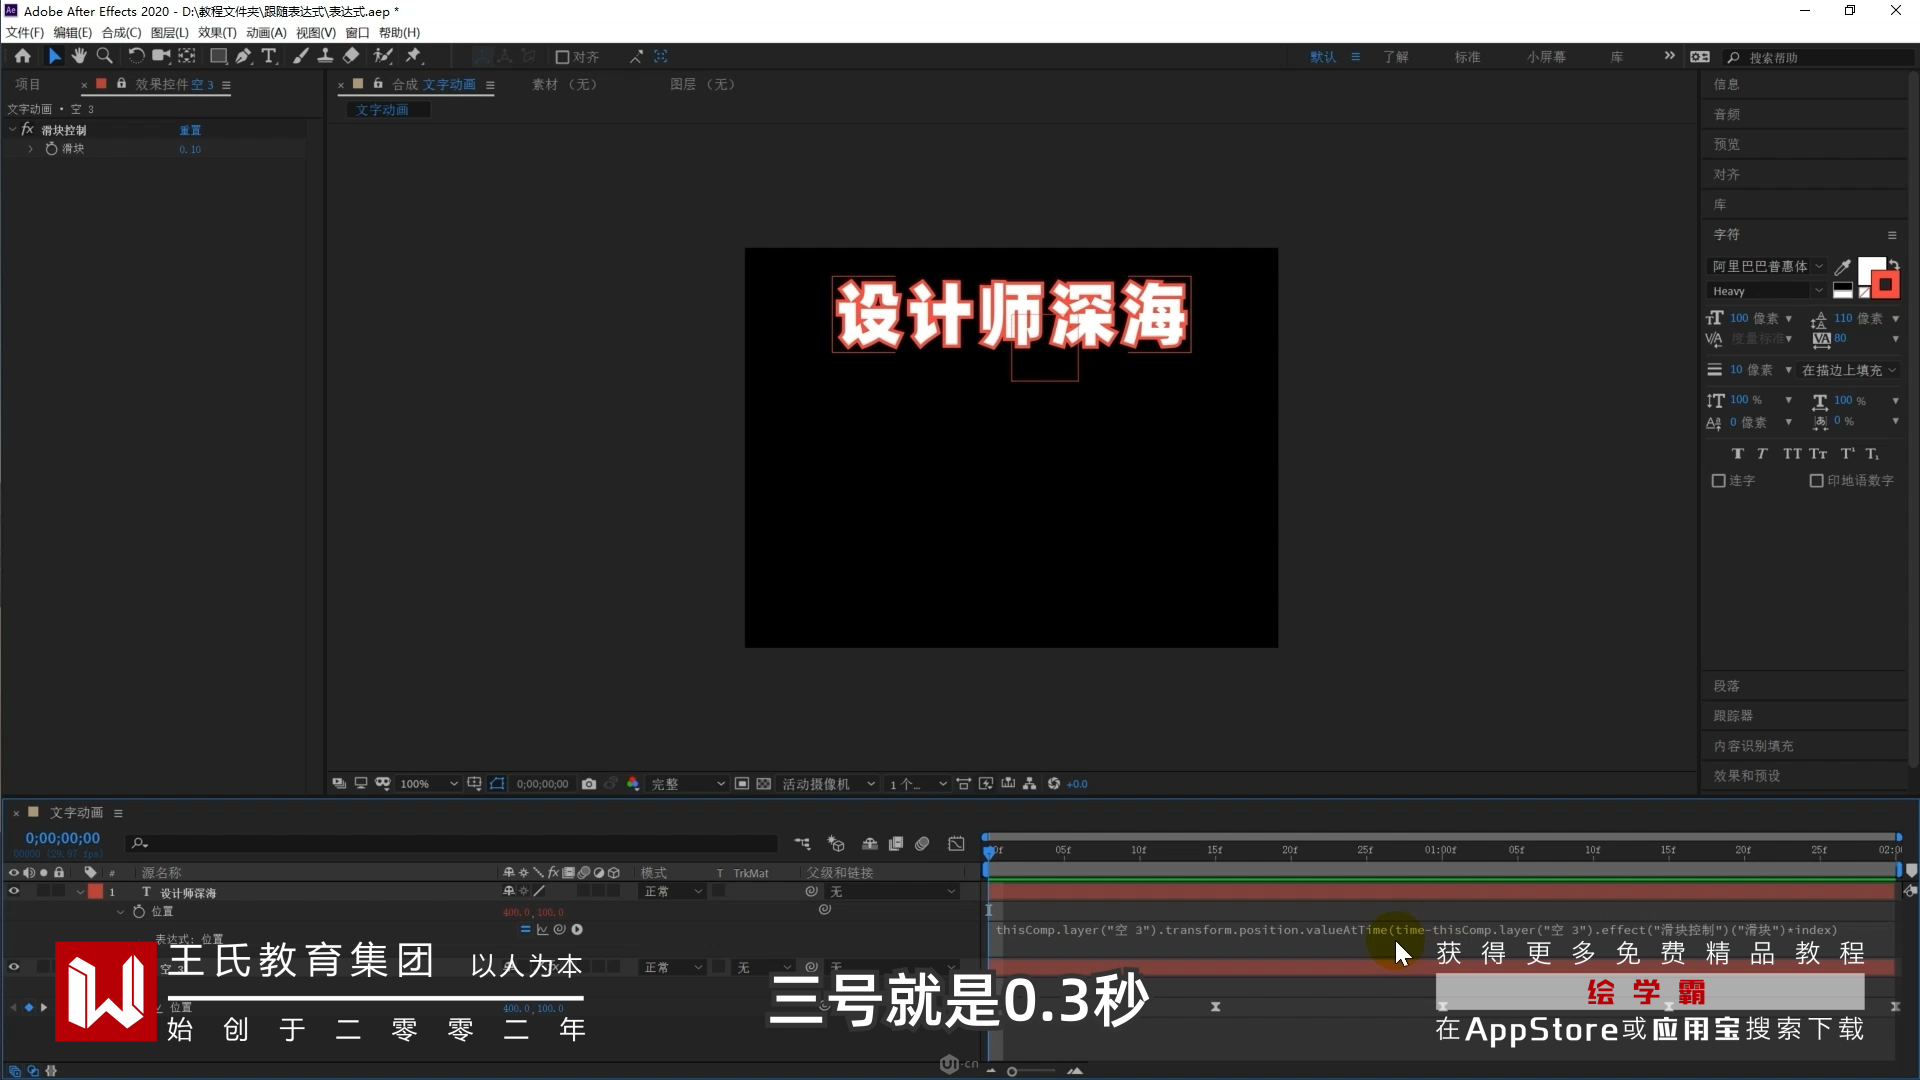
Task: Enable the 对齐 snapping checkbox
Action: click(562, 57)
